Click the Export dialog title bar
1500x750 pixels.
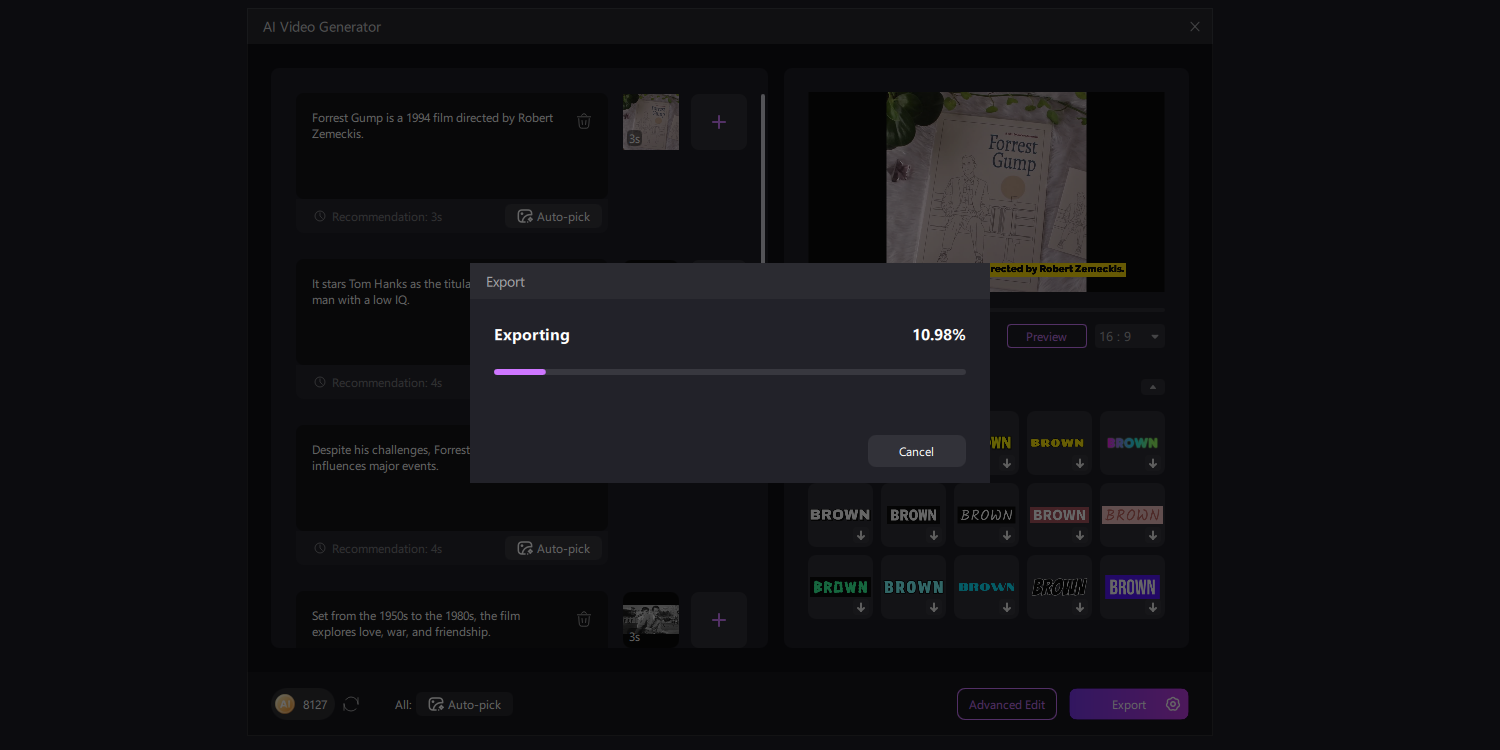click(730, 282)
